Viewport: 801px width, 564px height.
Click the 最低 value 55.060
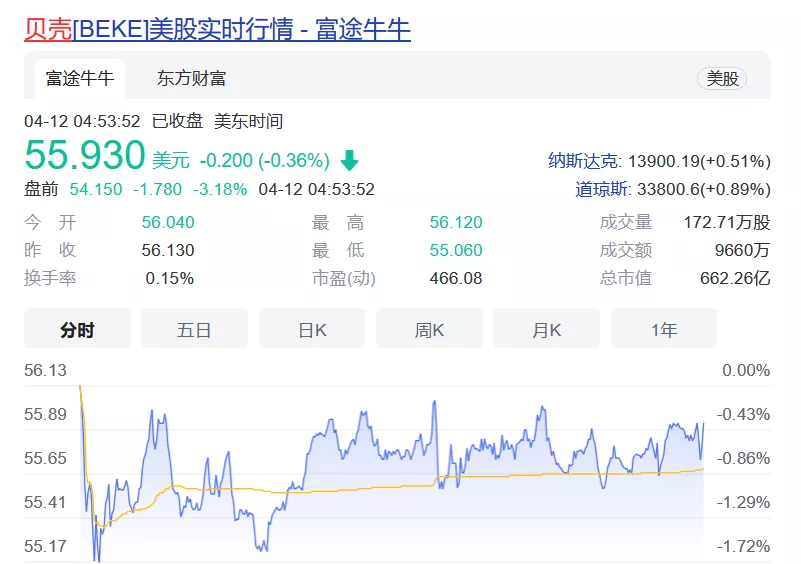pyautogui.click(x=456, y=250)
